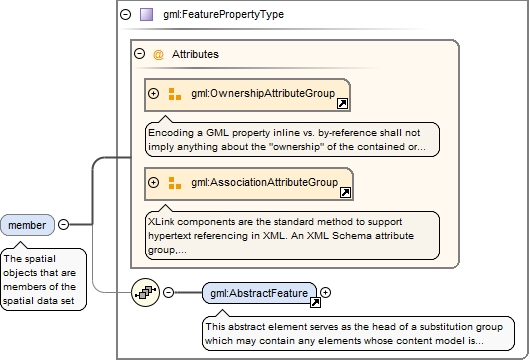530x361 pixels.
Task: Select the gml:AbstractFeature element
Action: tap(259, 293)
